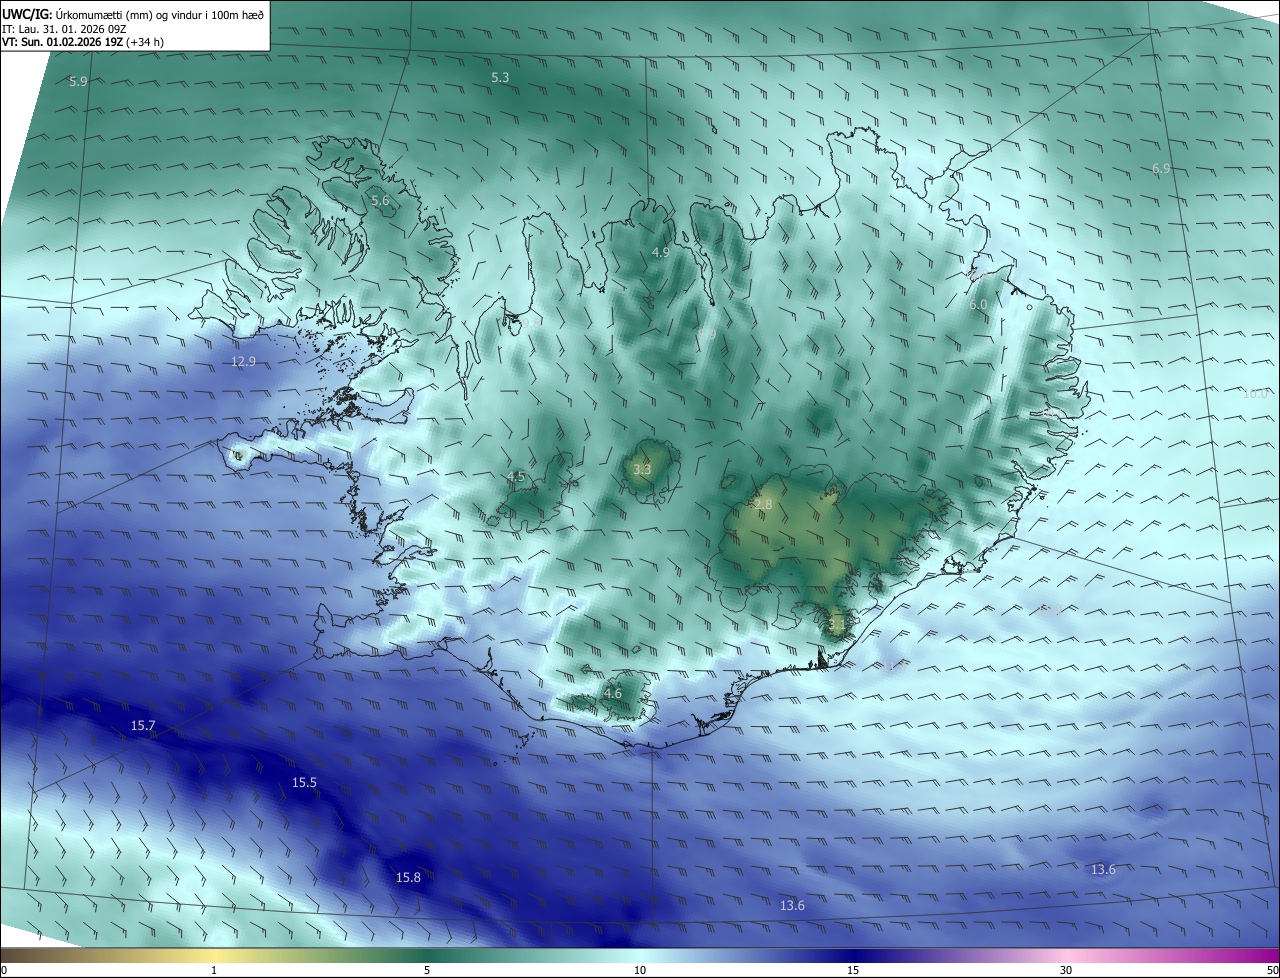Click colour bar tick label '1'
This screenshot has width=1280, height=978.
click(214, 970)
